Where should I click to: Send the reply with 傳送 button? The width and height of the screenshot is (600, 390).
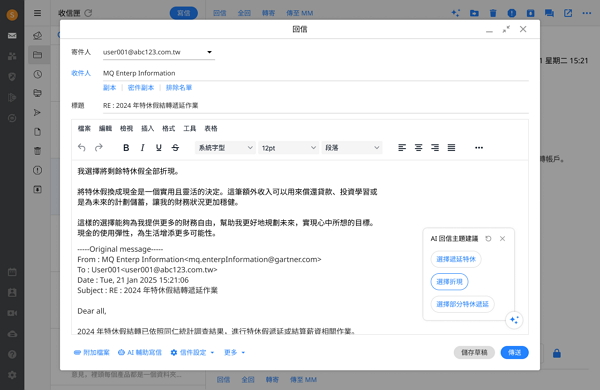[515, 352]
